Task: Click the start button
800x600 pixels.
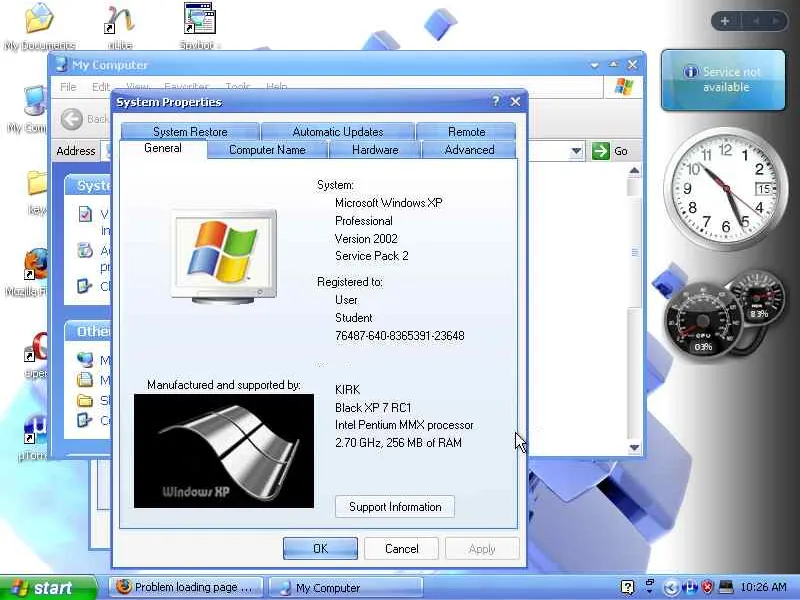Action: pos(47,588)
